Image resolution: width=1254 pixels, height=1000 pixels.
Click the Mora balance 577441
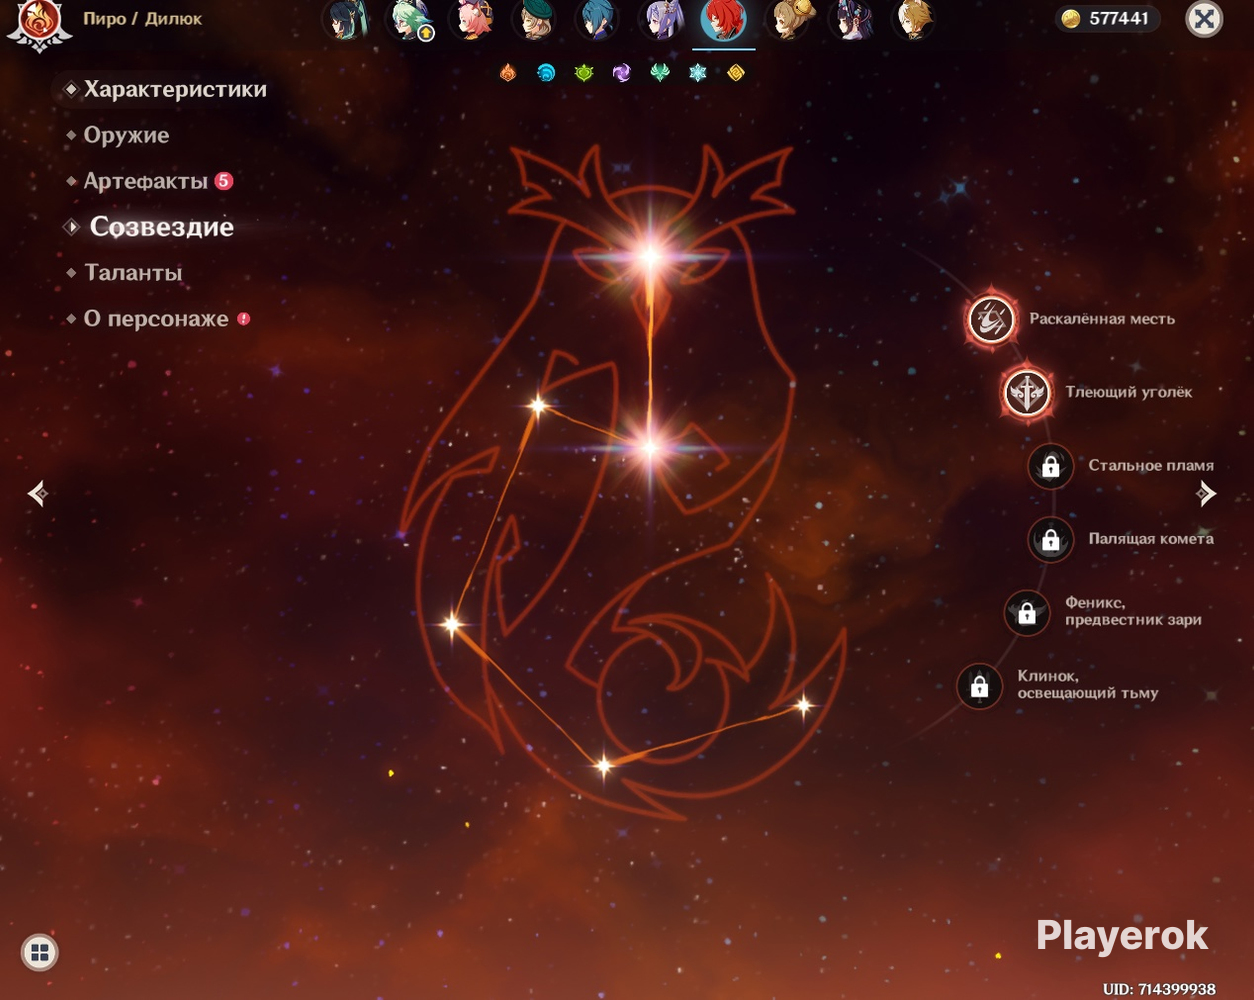(1109, 19)
